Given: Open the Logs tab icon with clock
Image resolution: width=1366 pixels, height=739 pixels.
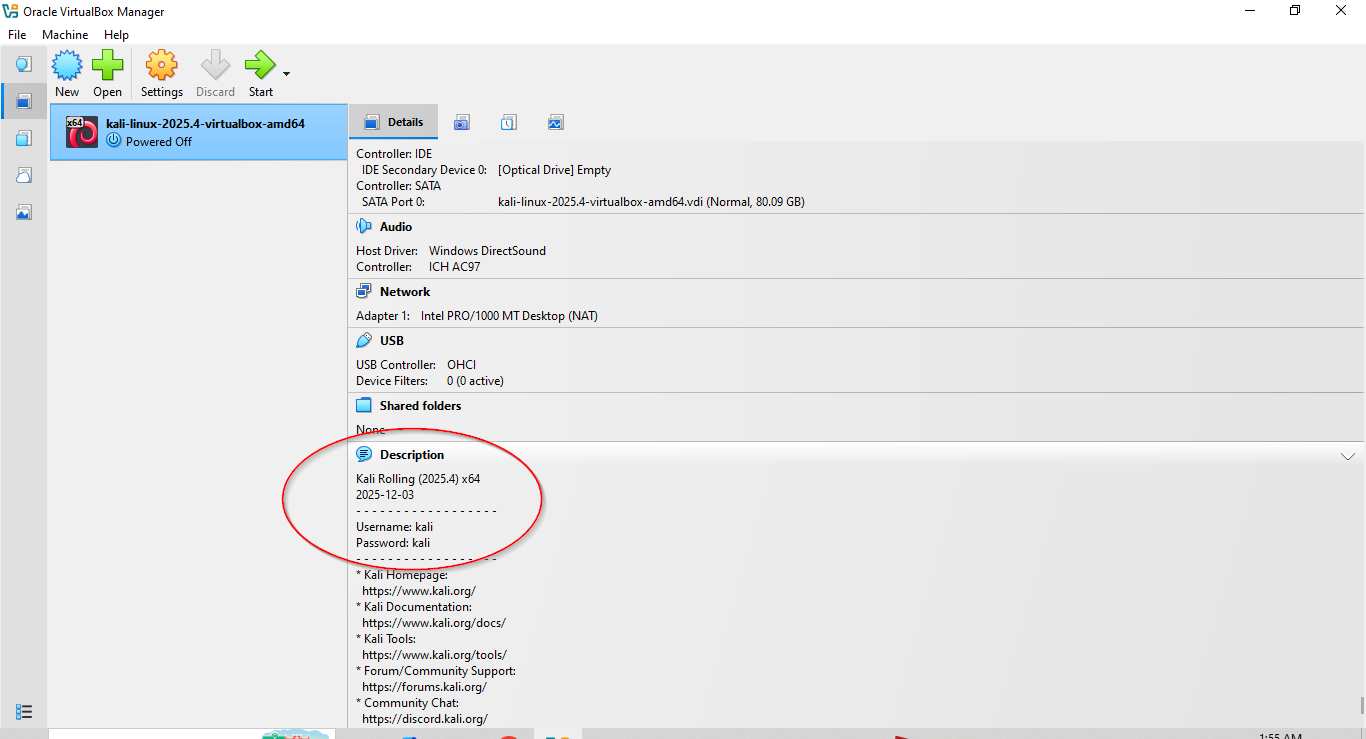Looking at the screenshot, I should [x=508, y=123].
